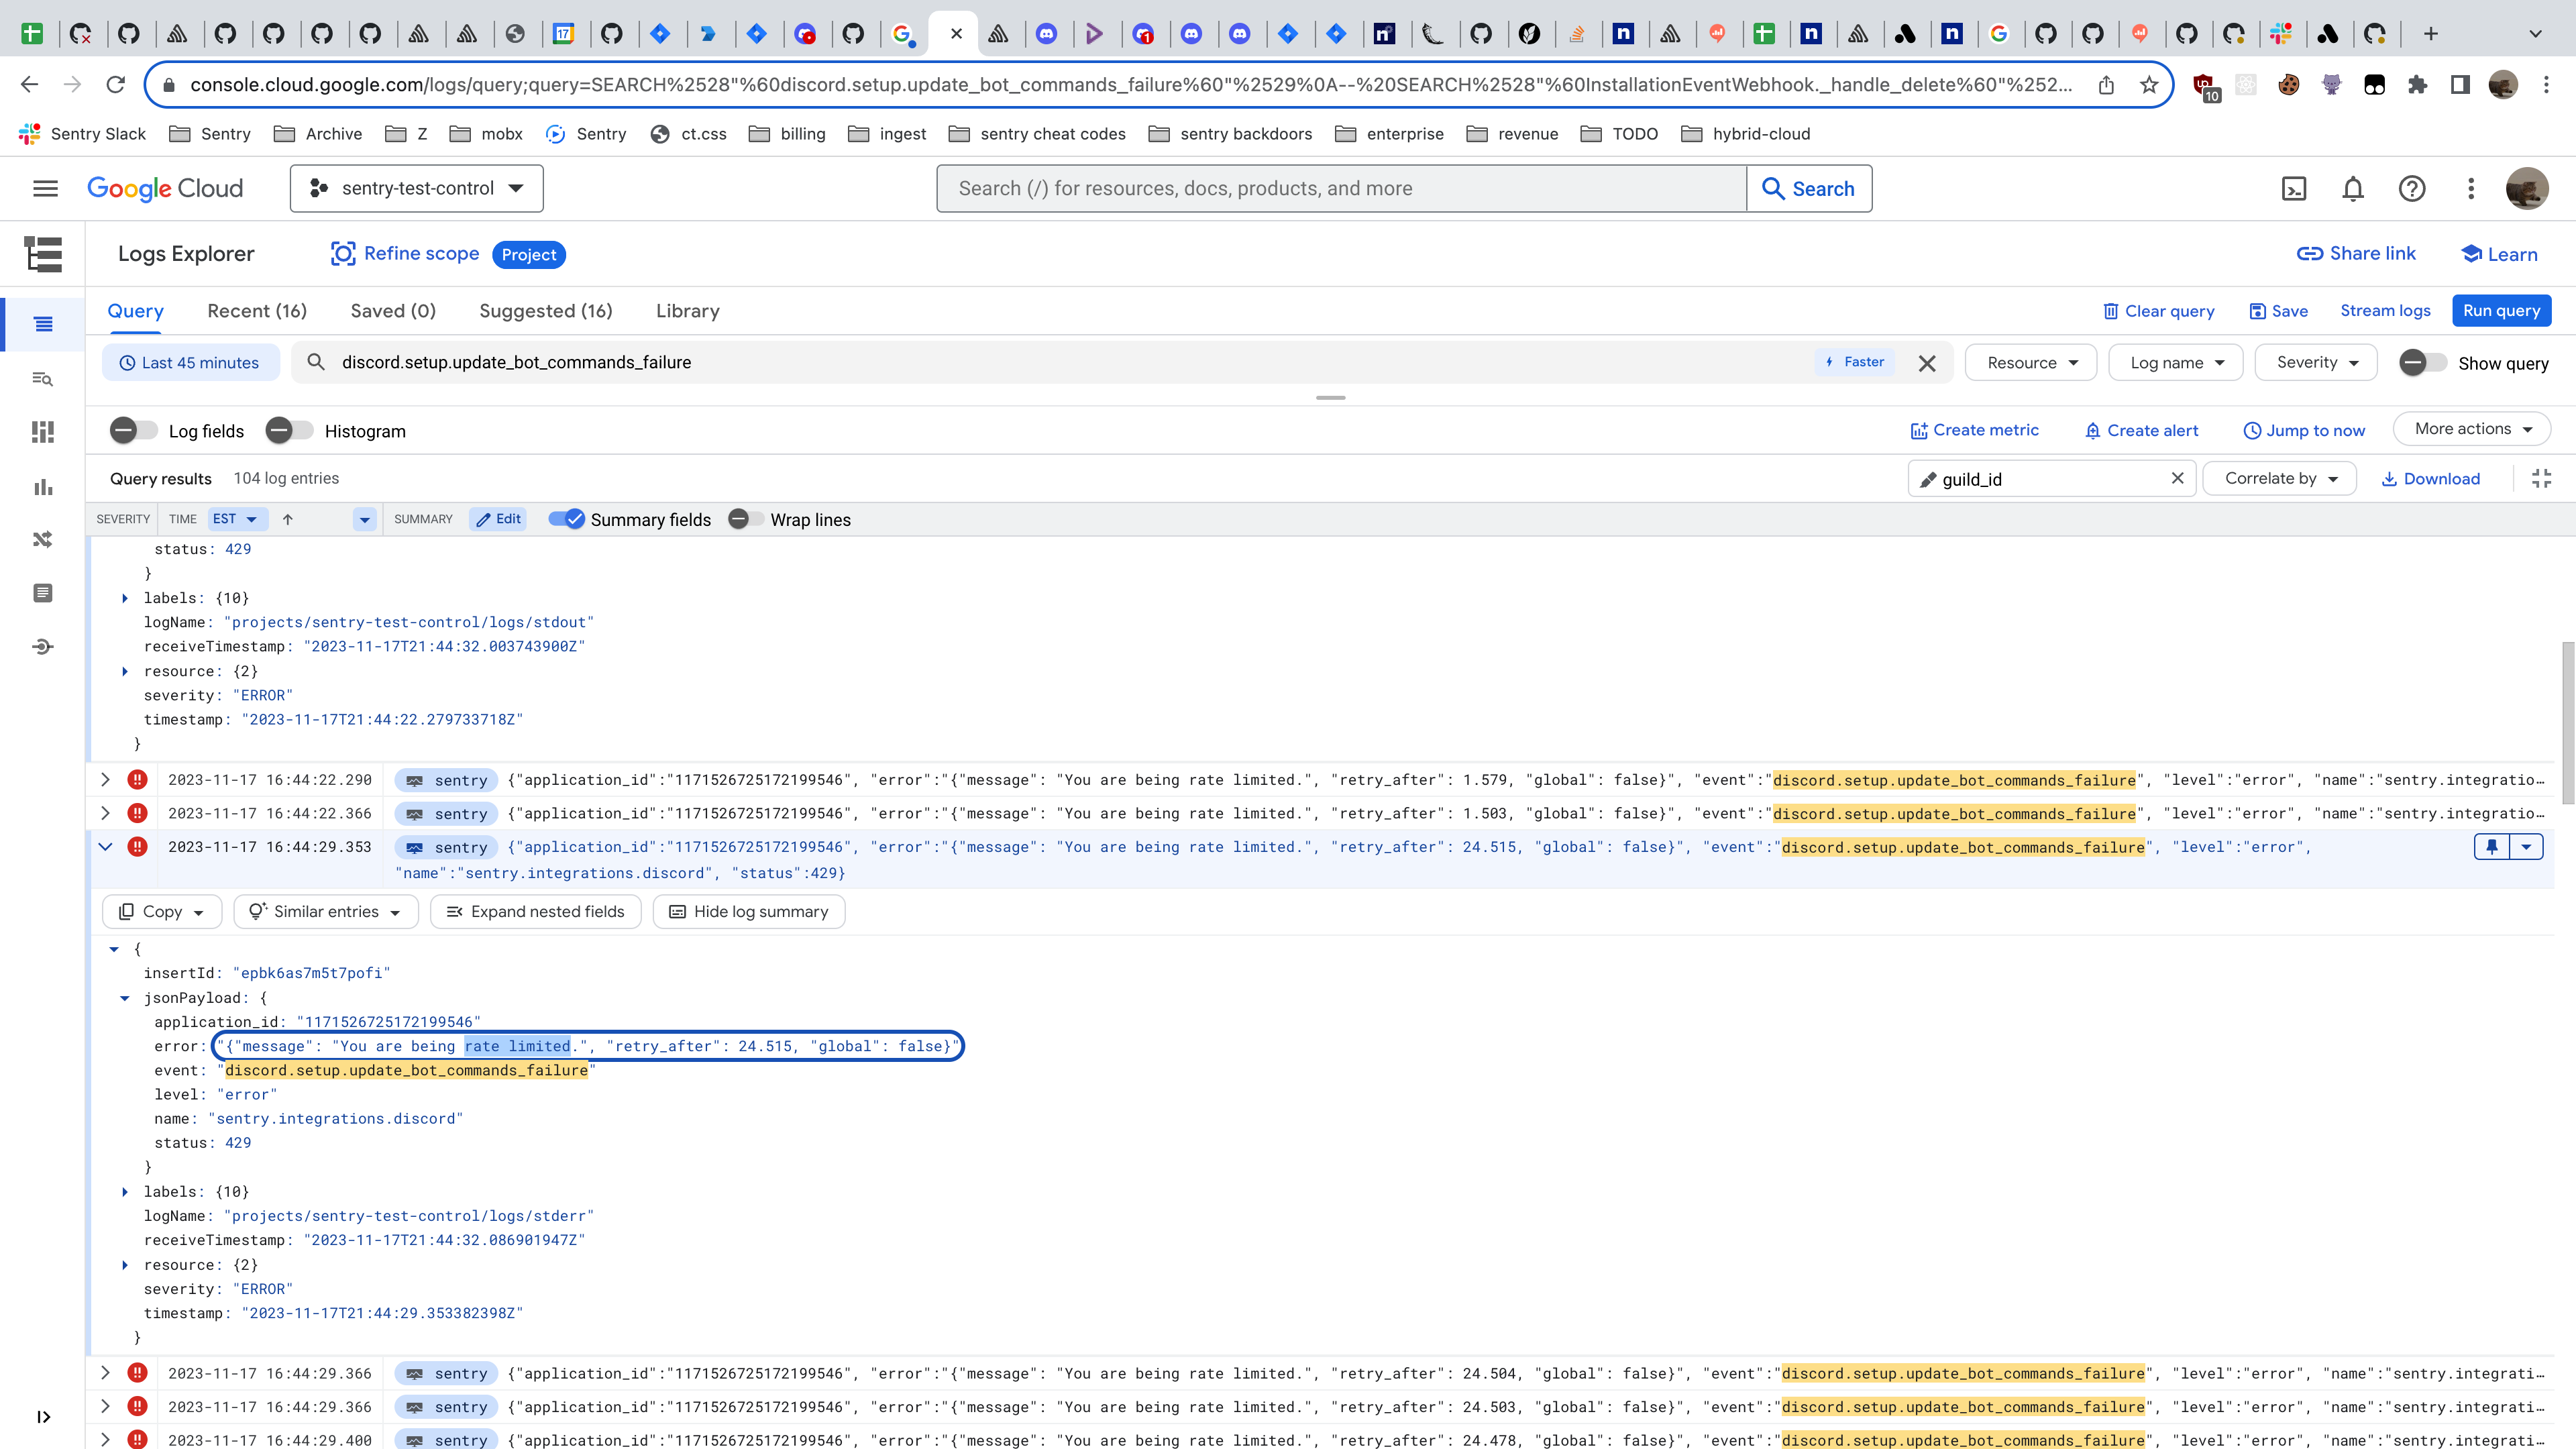The image size is (2576, 1449).
Task: Pin the expanded 16:44:29.353 log entry
Action: tap(2491, 847)
